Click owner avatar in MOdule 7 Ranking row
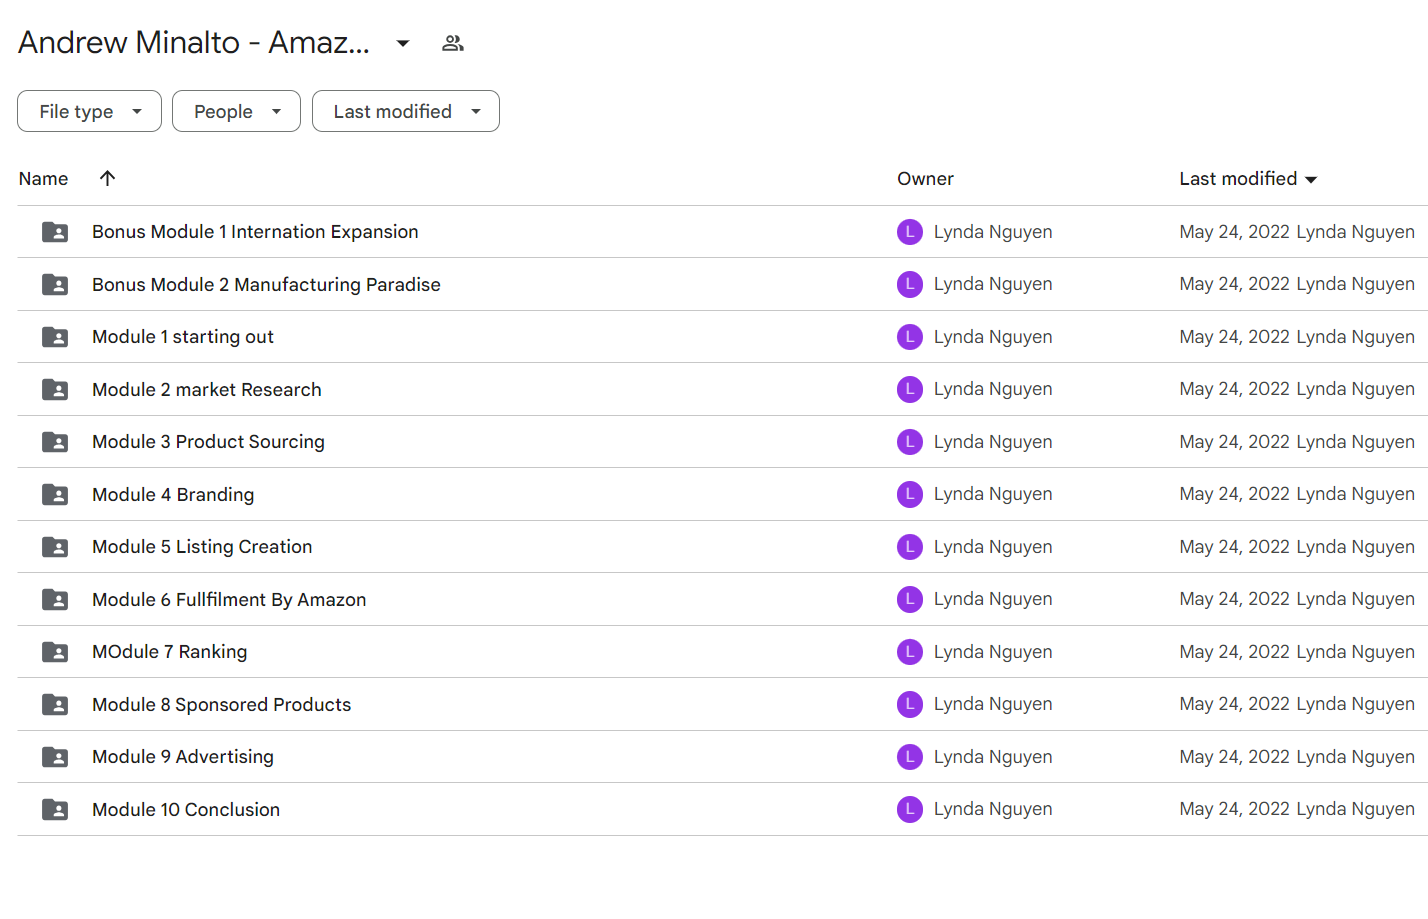 click(910, 652)
